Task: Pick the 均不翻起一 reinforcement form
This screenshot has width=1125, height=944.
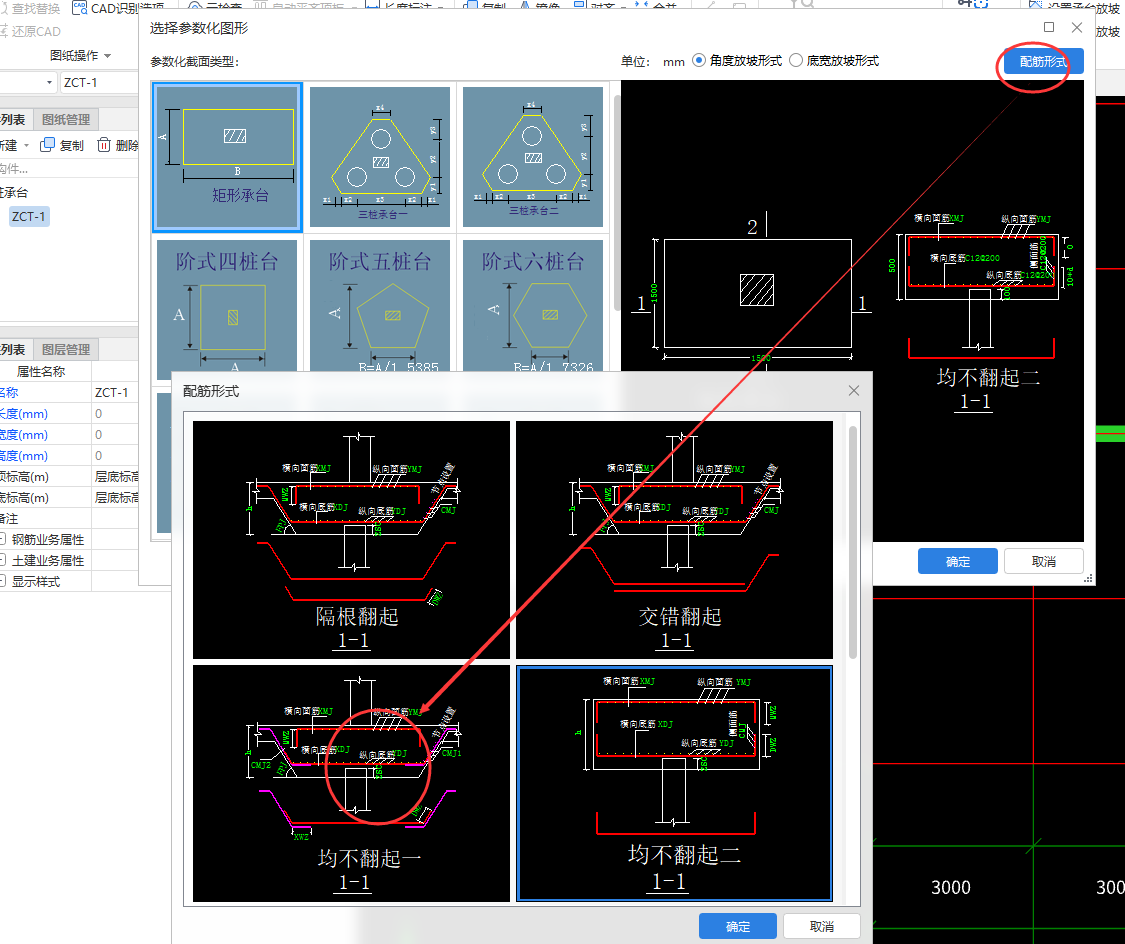Action: 352,783
